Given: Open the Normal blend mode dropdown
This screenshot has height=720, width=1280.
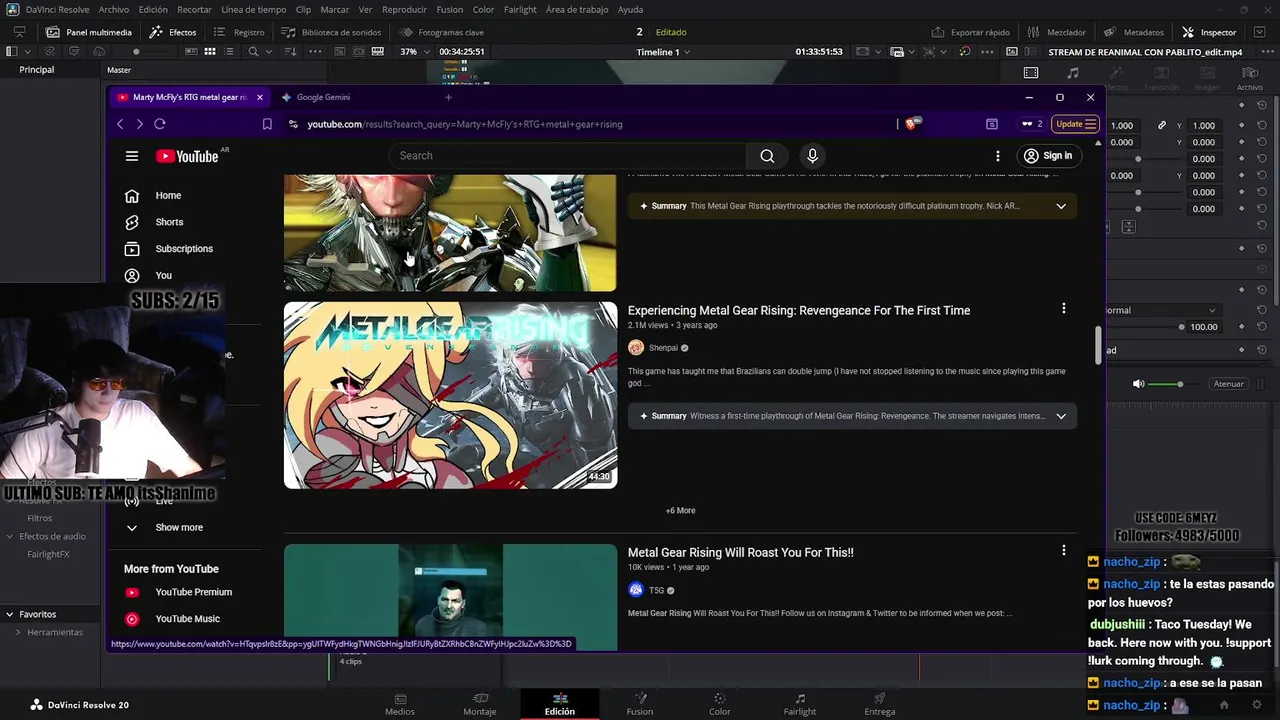Looking at the screenshot, I should 1161,310.
